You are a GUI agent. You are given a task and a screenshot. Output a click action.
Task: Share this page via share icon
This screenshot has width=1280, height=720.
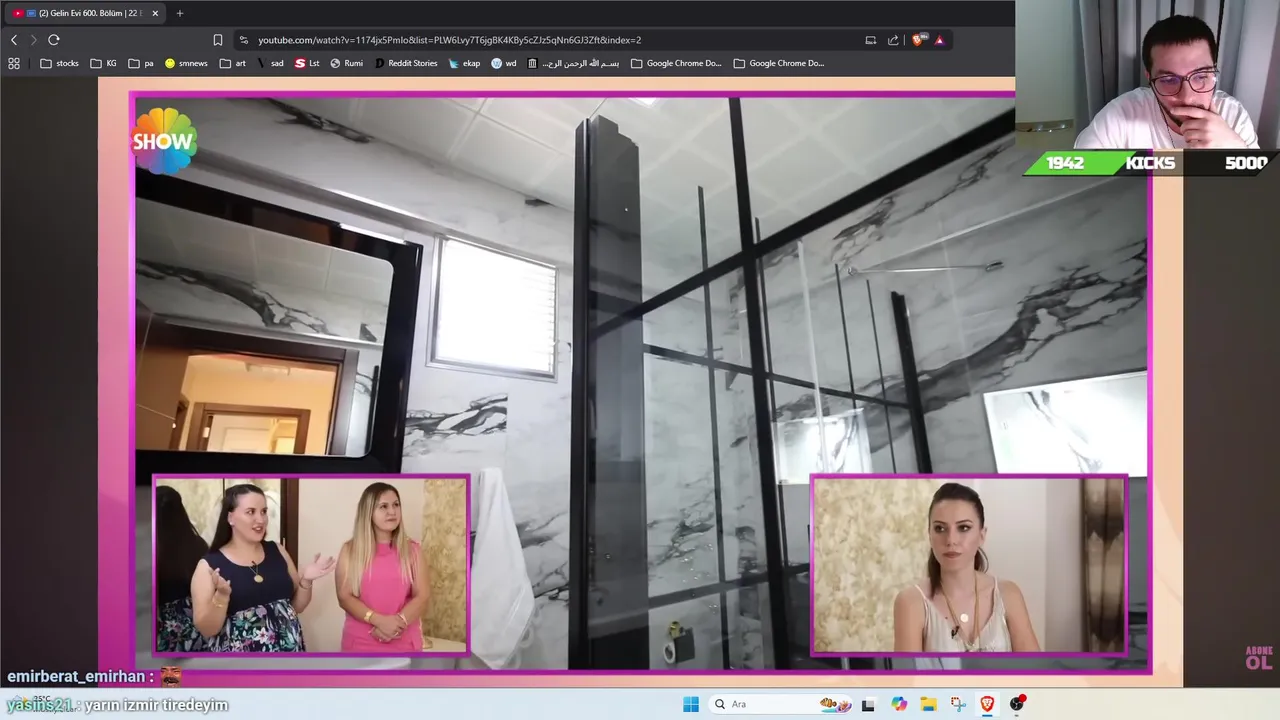click(x=893, y=40)
